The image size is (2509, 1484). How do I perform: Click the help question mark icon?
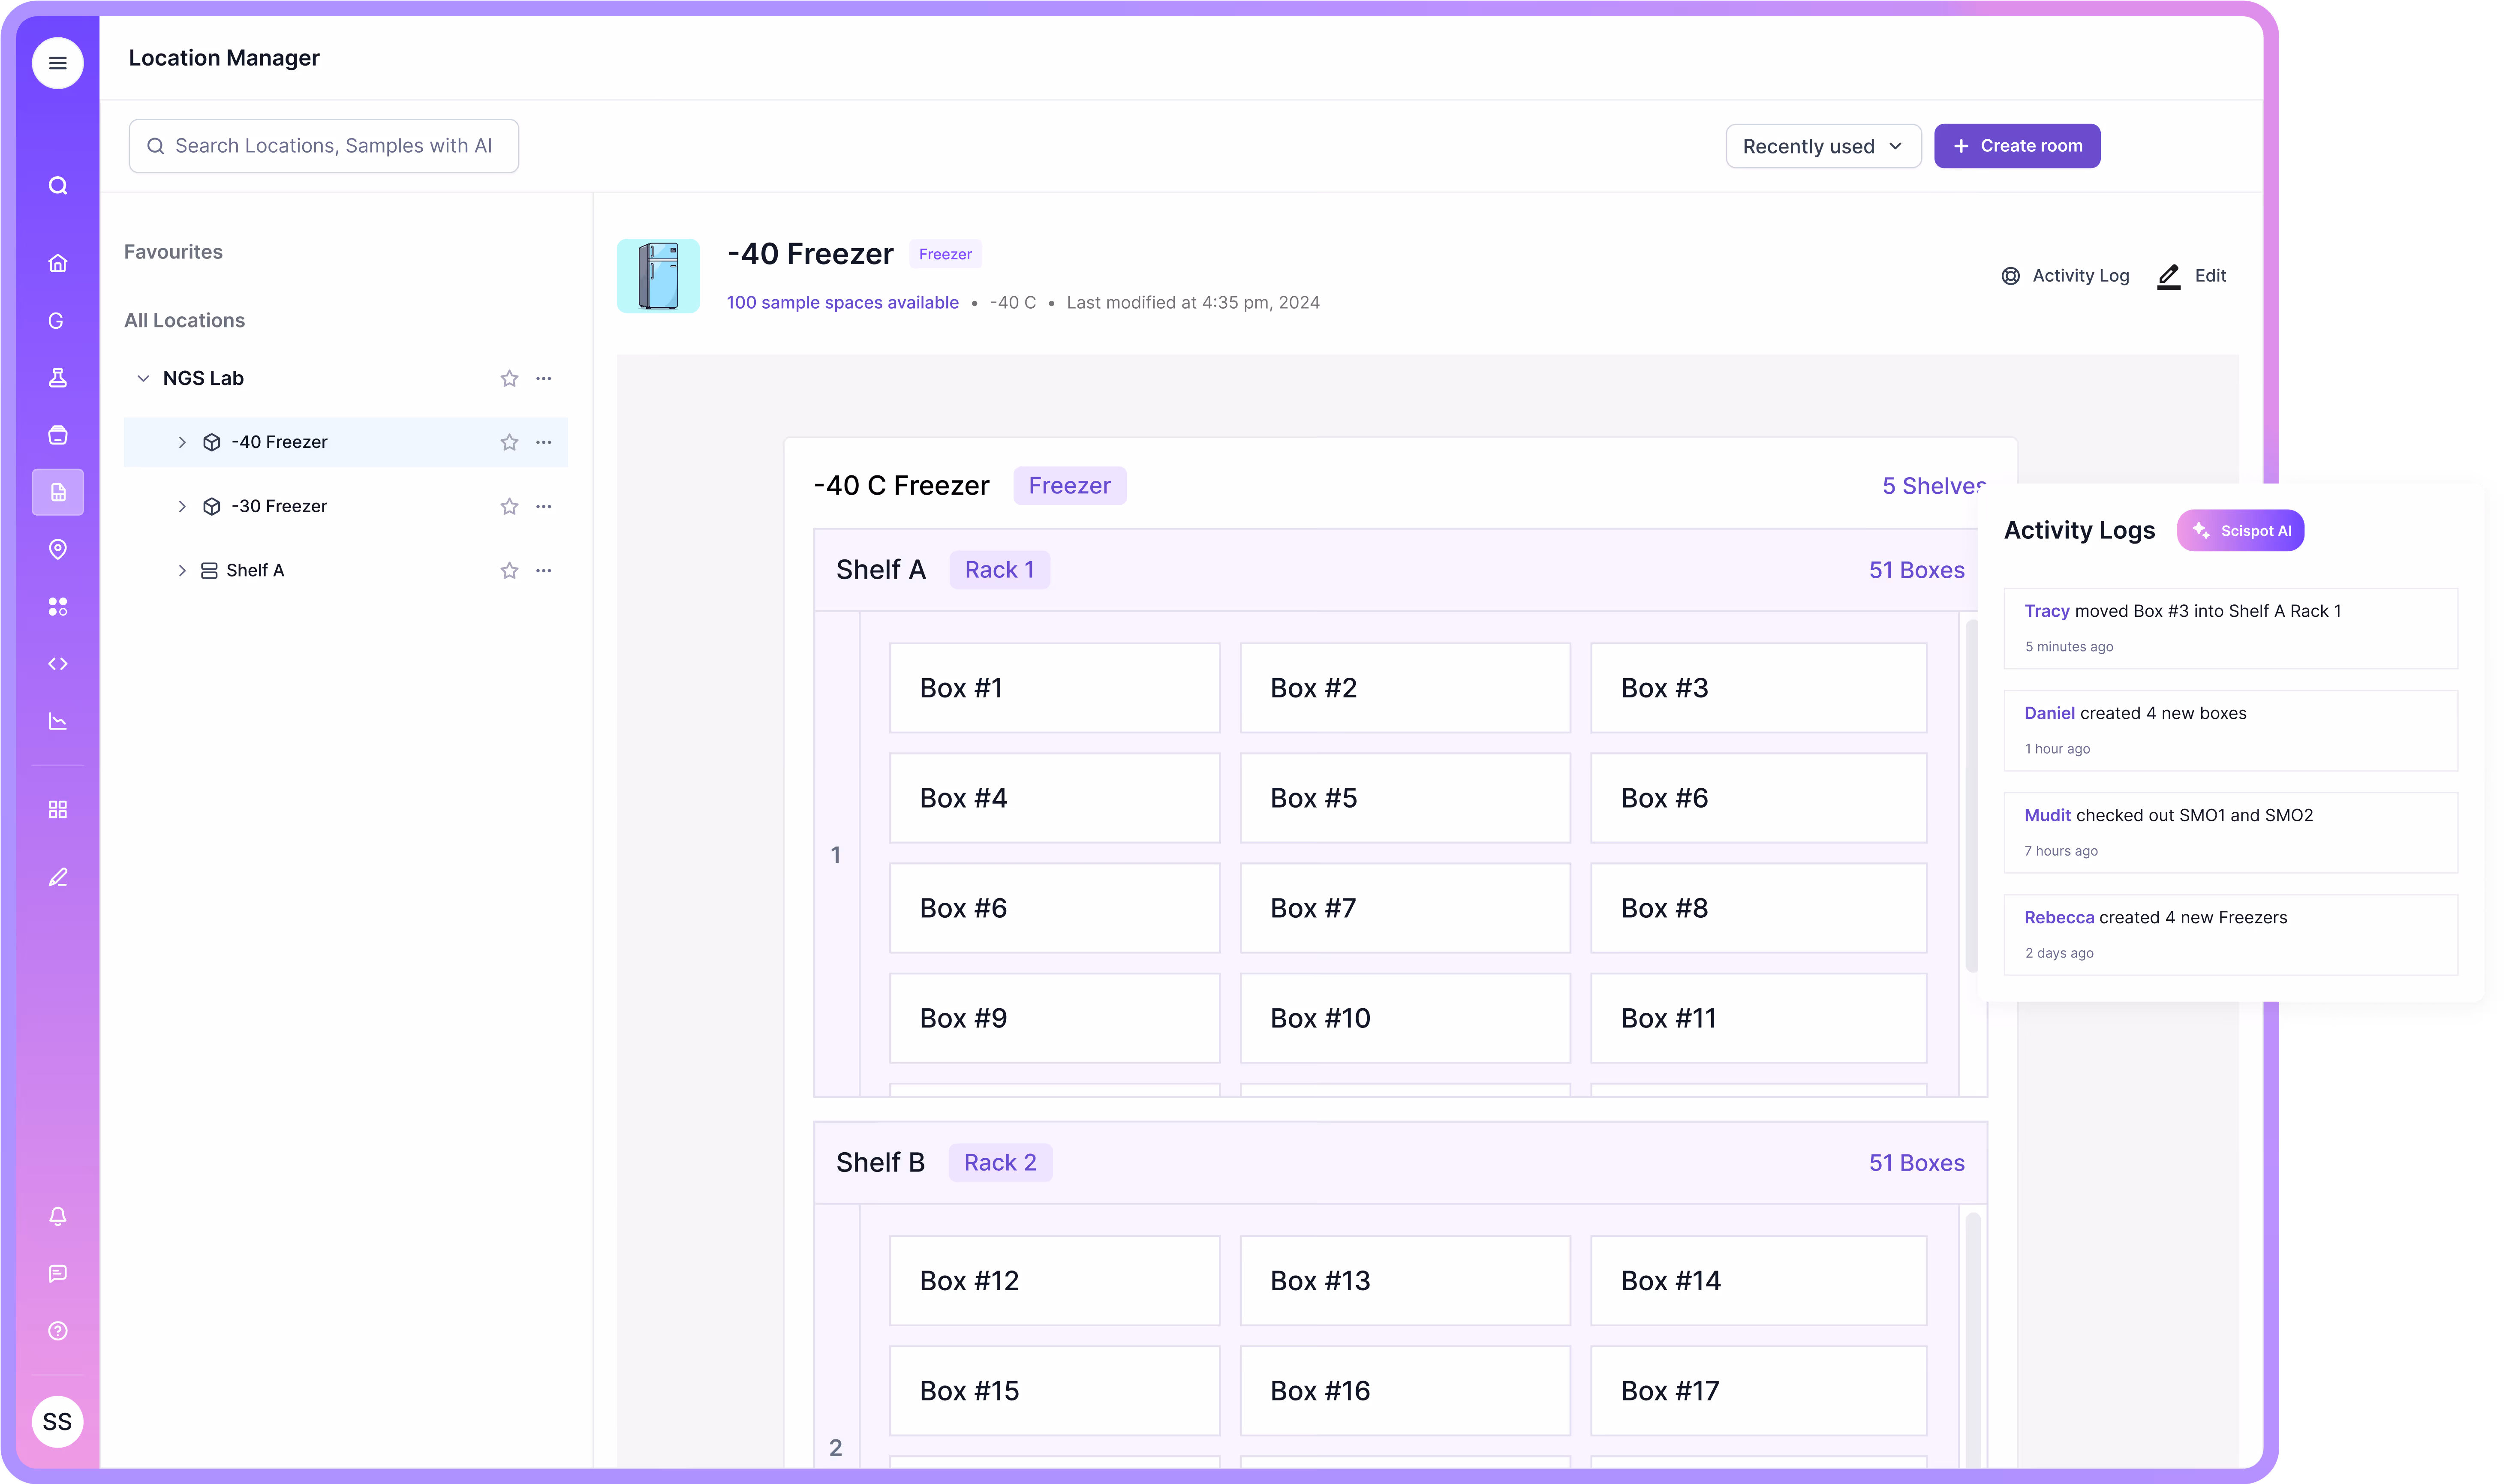57,1330
